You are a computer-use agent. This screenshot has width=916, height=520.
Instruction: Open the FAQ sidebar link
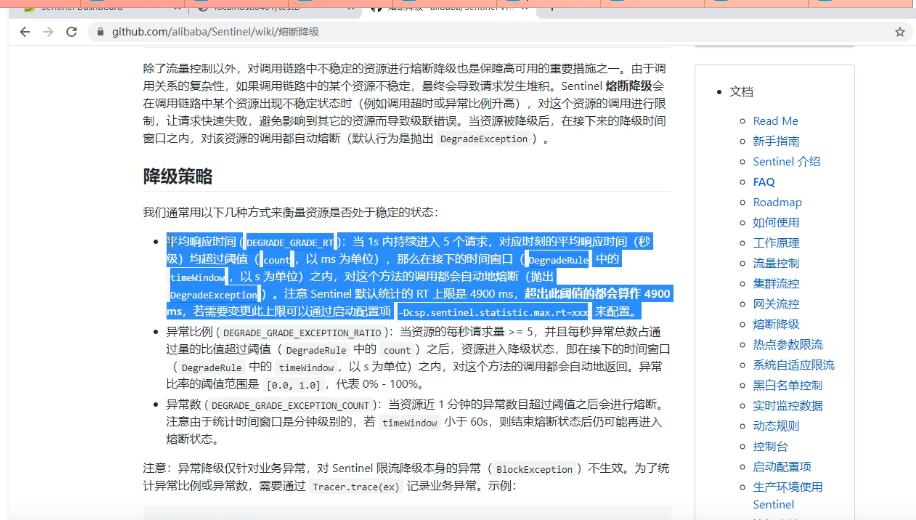(x=764, y=182)
